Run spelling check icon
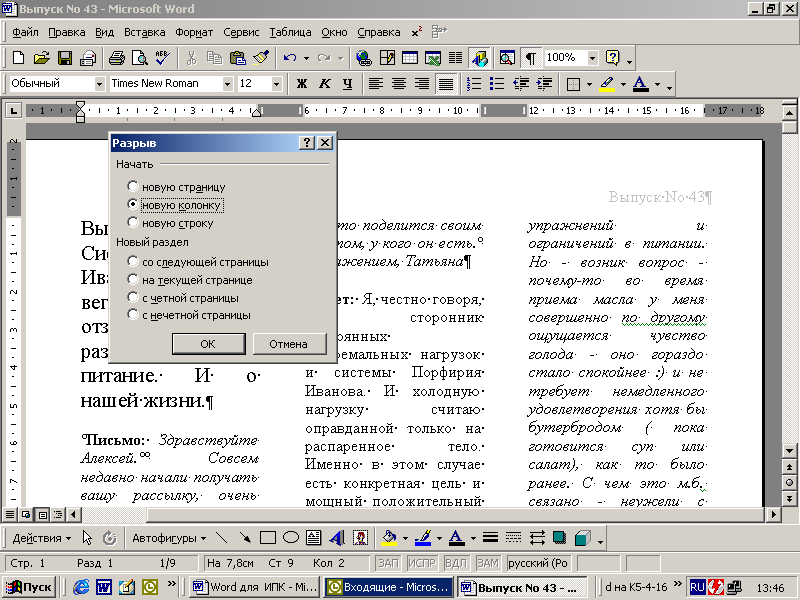Screen dimensions: 800x600 [163, 58]
